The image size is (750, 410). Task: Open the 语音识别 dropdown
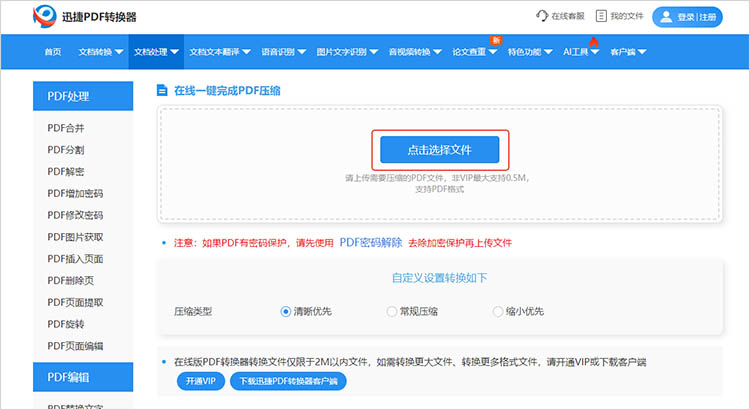(x=284, y=52)
